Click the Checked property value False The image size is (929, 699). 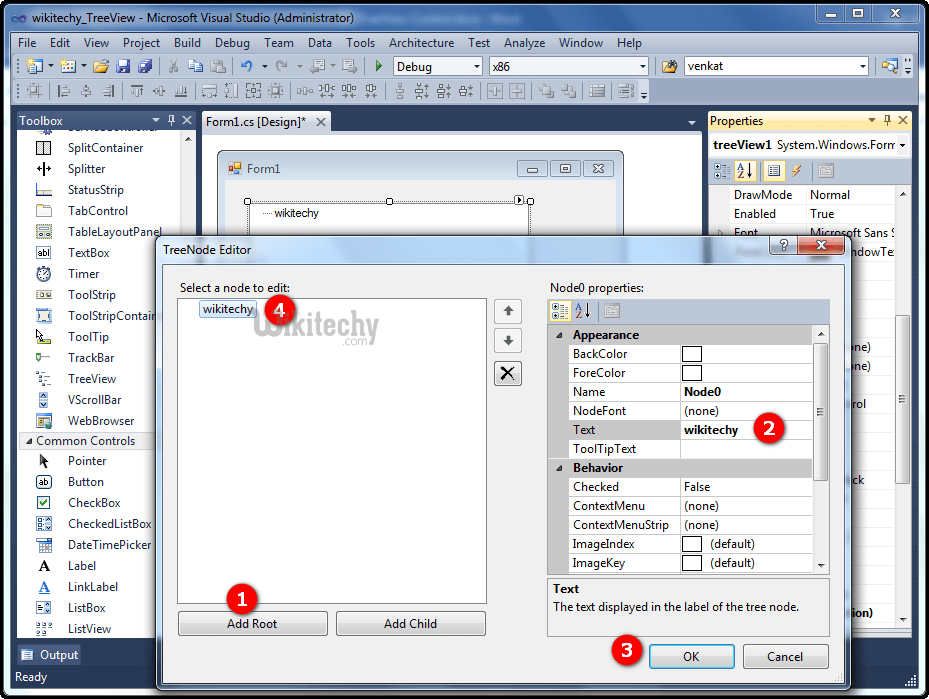[x=746, y=487]
